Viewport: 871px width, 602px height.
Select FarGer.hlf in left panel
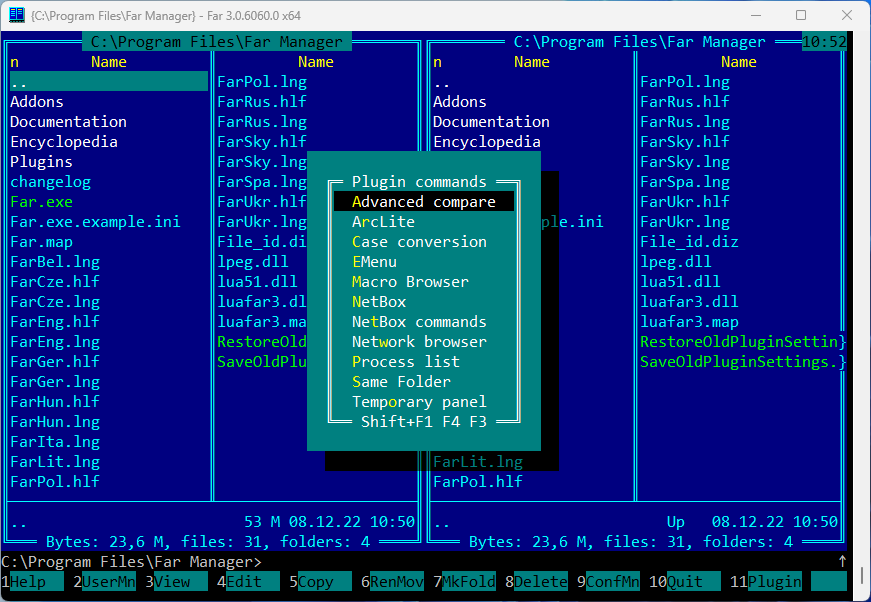pyautogui.click(x=55, y=362)
